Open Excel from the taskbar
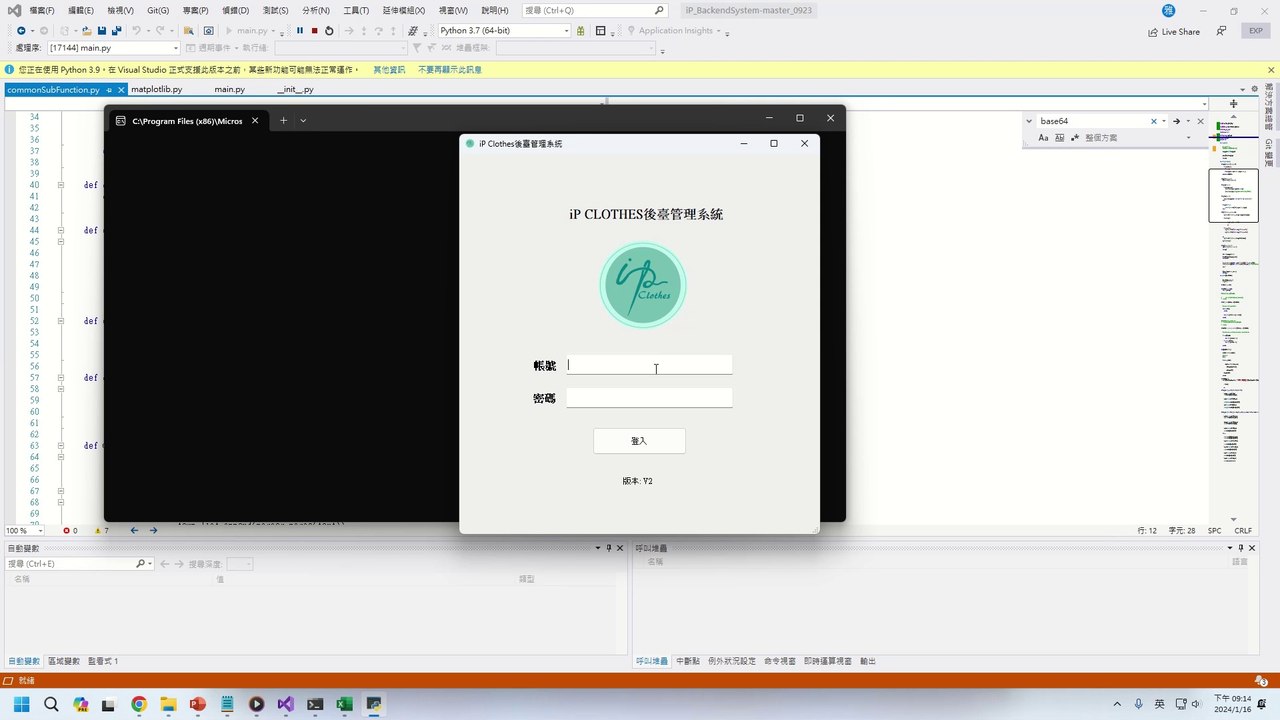 tap(345, 704)
